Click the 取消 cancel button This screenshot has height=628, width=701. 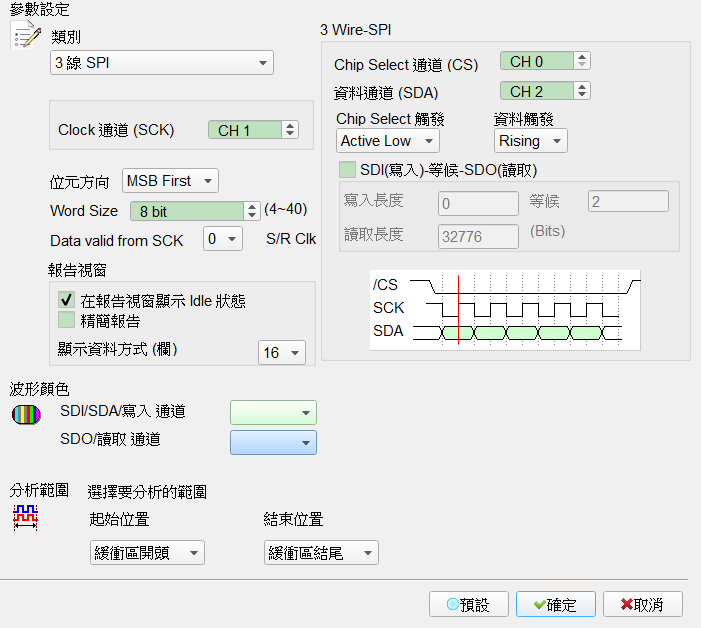[642, 604]
